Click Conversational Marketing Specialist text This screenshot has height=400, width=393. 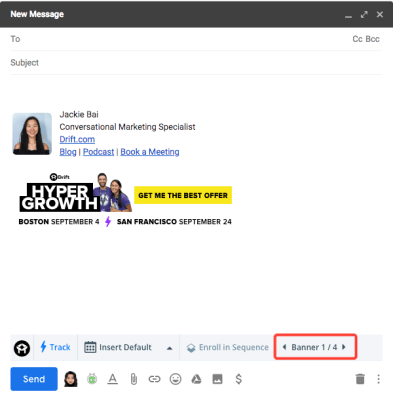click(127, 127)
